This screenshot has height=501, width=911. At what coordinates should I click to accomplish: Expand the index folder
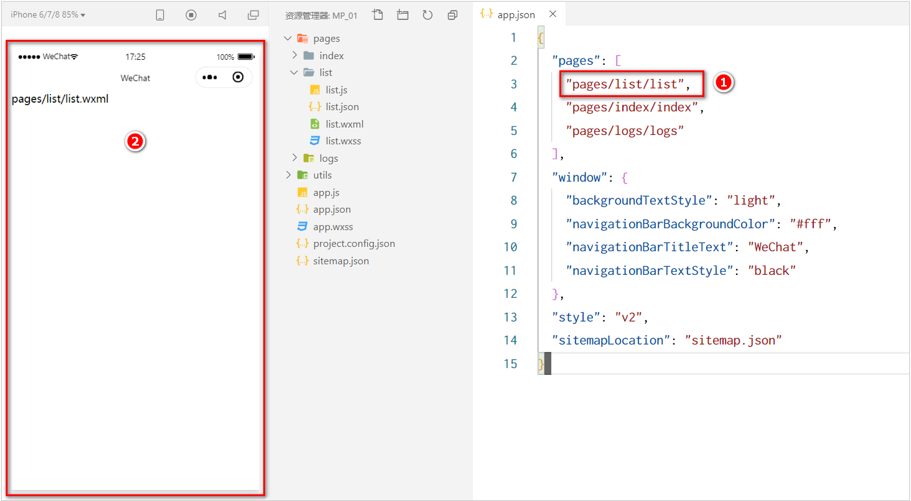pyautogui.click(x=295, y=55)
